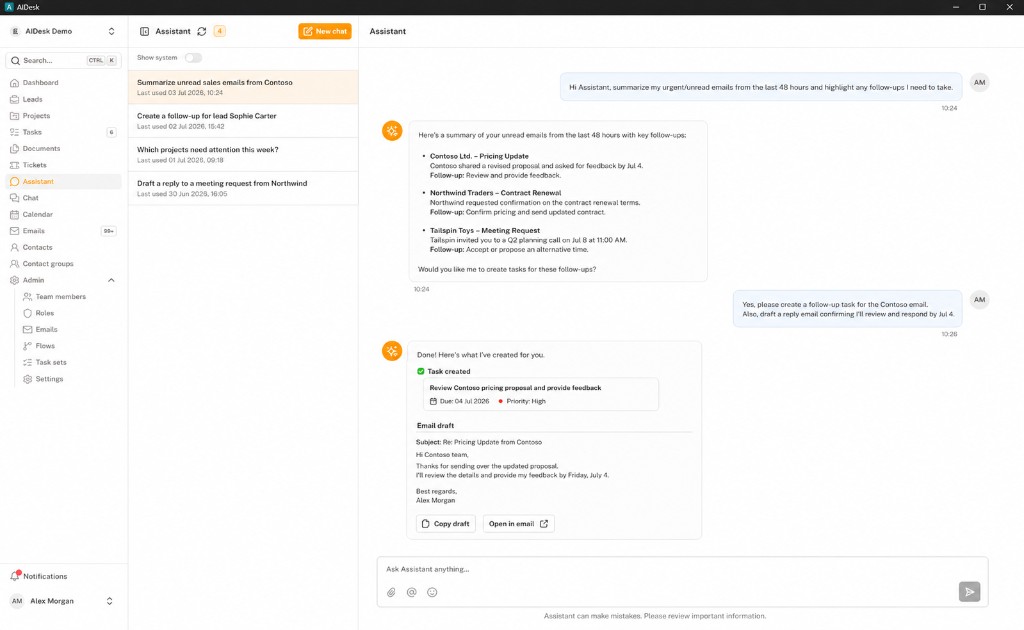
Task: Open chat Which projects need attention this week
Action: click(x=243, y=155)
